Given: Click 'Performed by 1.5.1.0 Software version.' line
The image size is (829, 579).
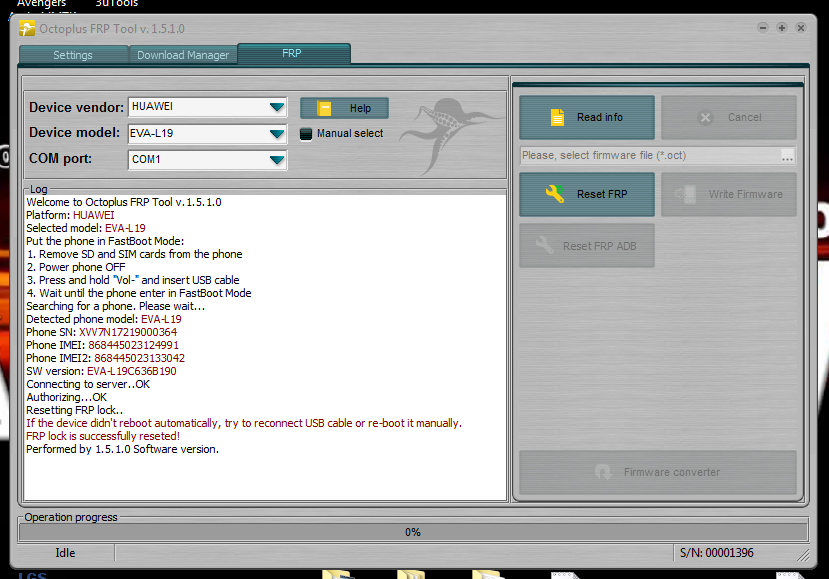Looking at the screenshot, I should [x=123, y=449].
